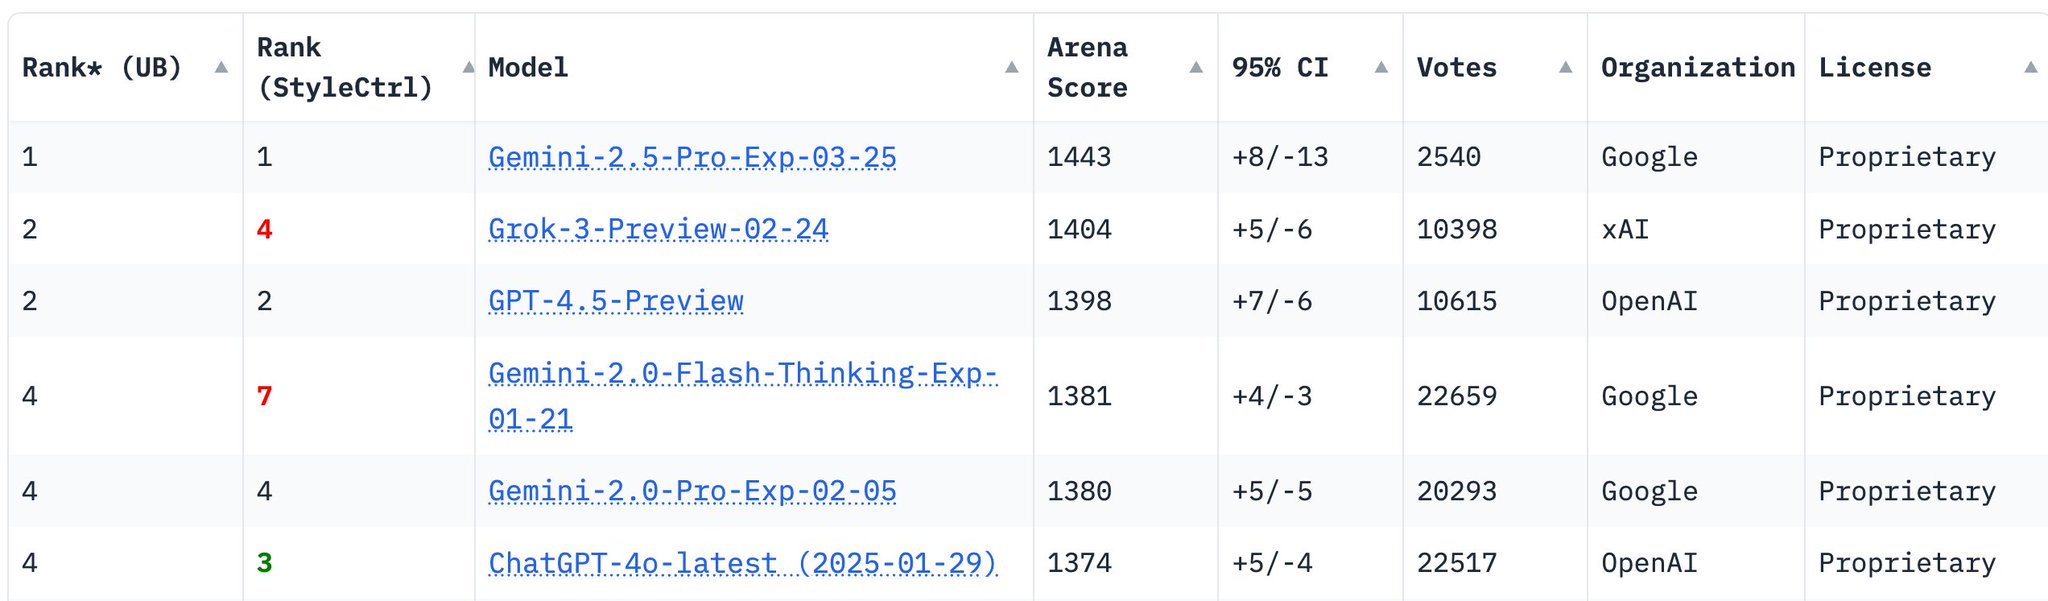Sort by Rank (UB) column arrow
The image size is (2048, 601).
(221, 67)
